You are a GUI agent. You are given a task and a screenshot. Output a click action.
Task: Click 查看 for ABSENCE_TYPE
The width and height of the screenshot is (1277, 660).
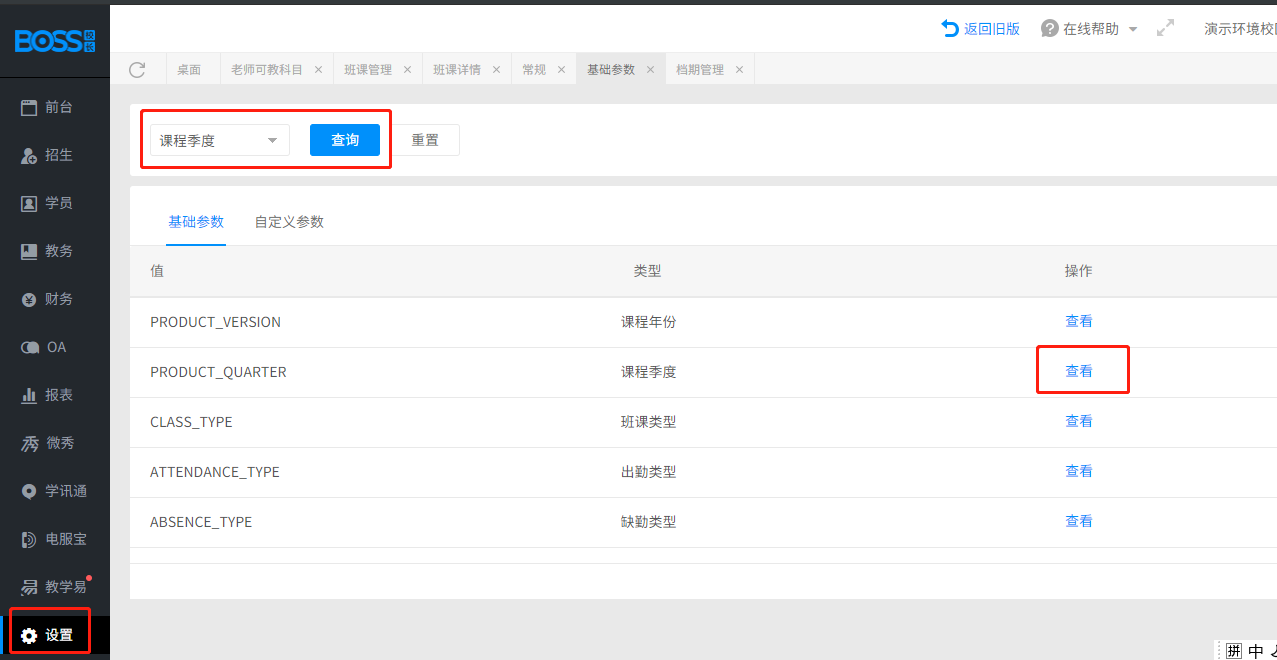1079,521
